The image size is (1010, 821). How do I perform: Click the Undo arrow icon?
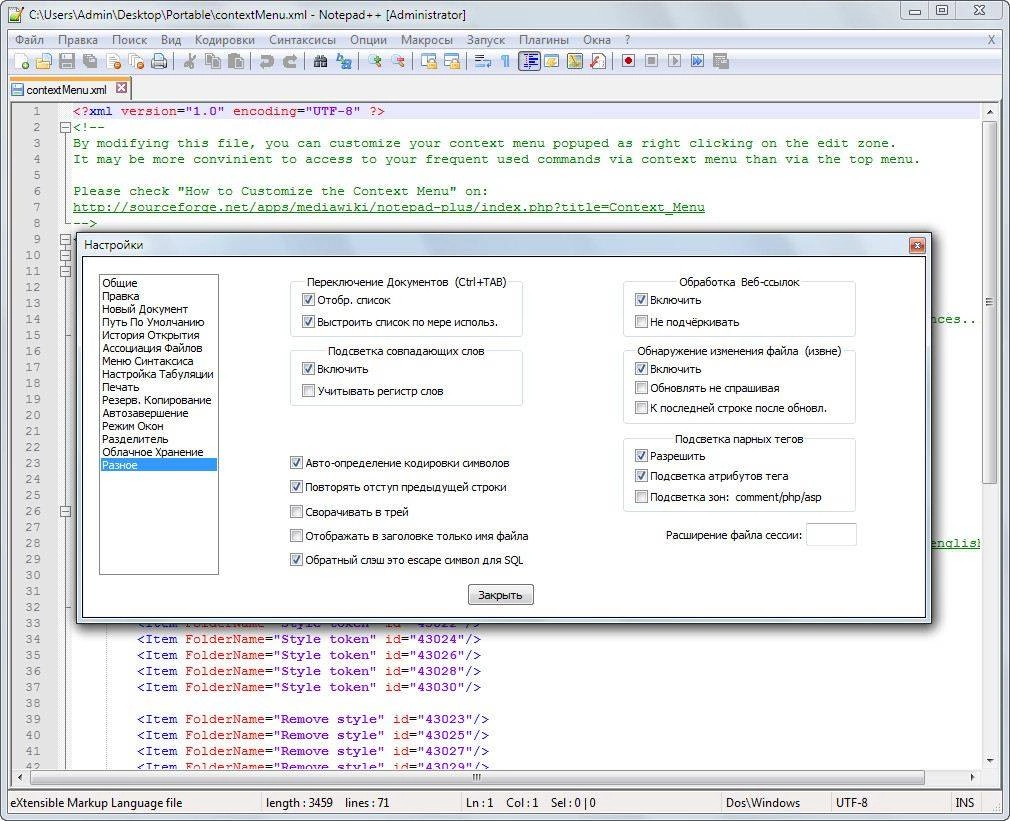point(266,61)
